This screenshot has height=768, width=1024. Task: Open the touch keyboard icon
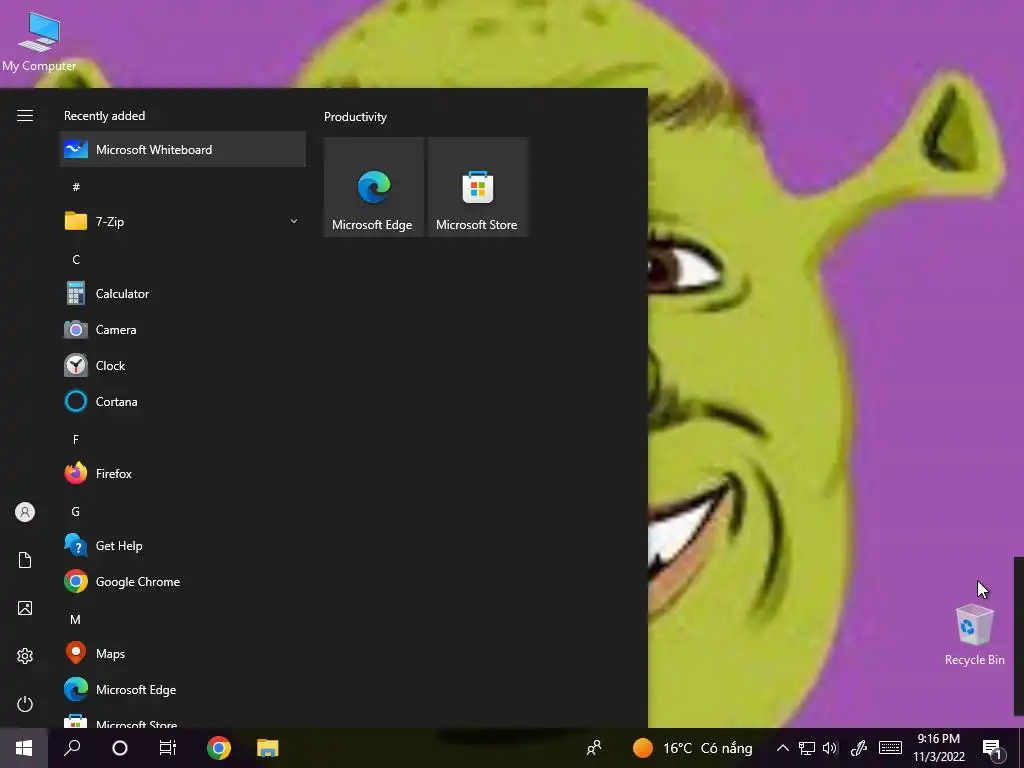pos(890,748)
